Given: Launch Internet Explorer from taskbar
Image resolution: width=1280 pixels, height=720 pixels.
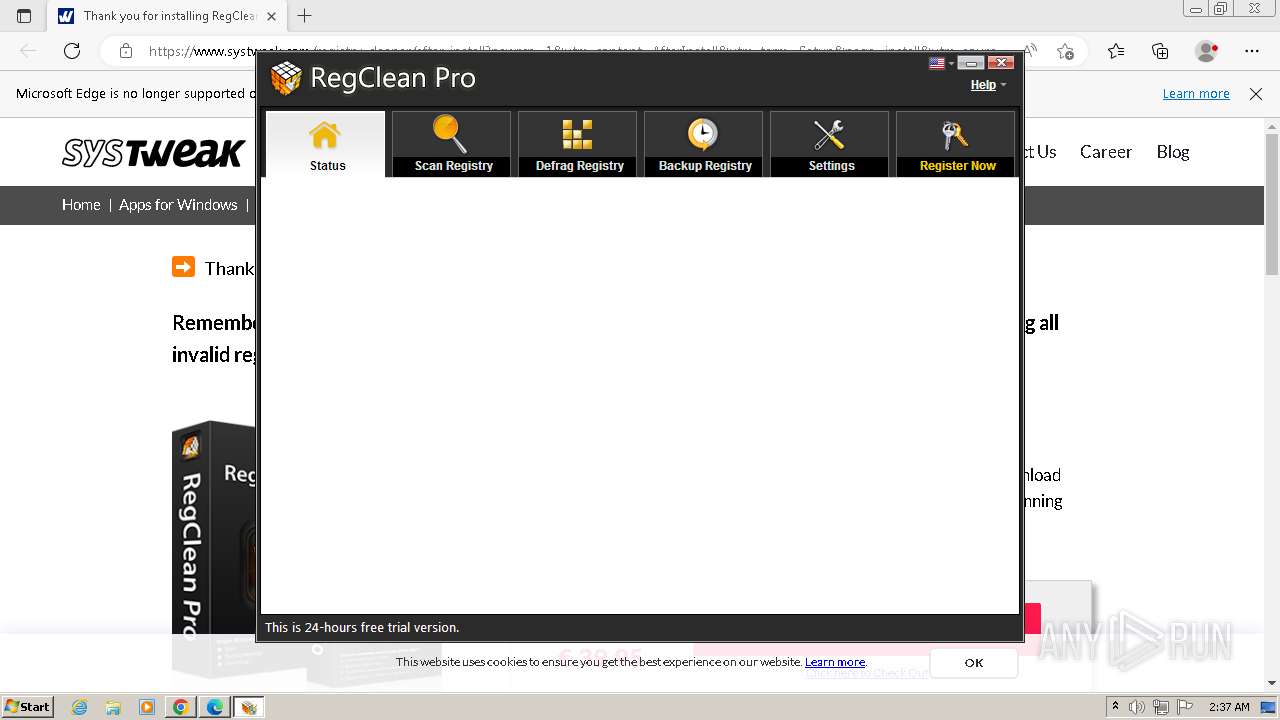Looking at the screenshot, I should point(80,707).
